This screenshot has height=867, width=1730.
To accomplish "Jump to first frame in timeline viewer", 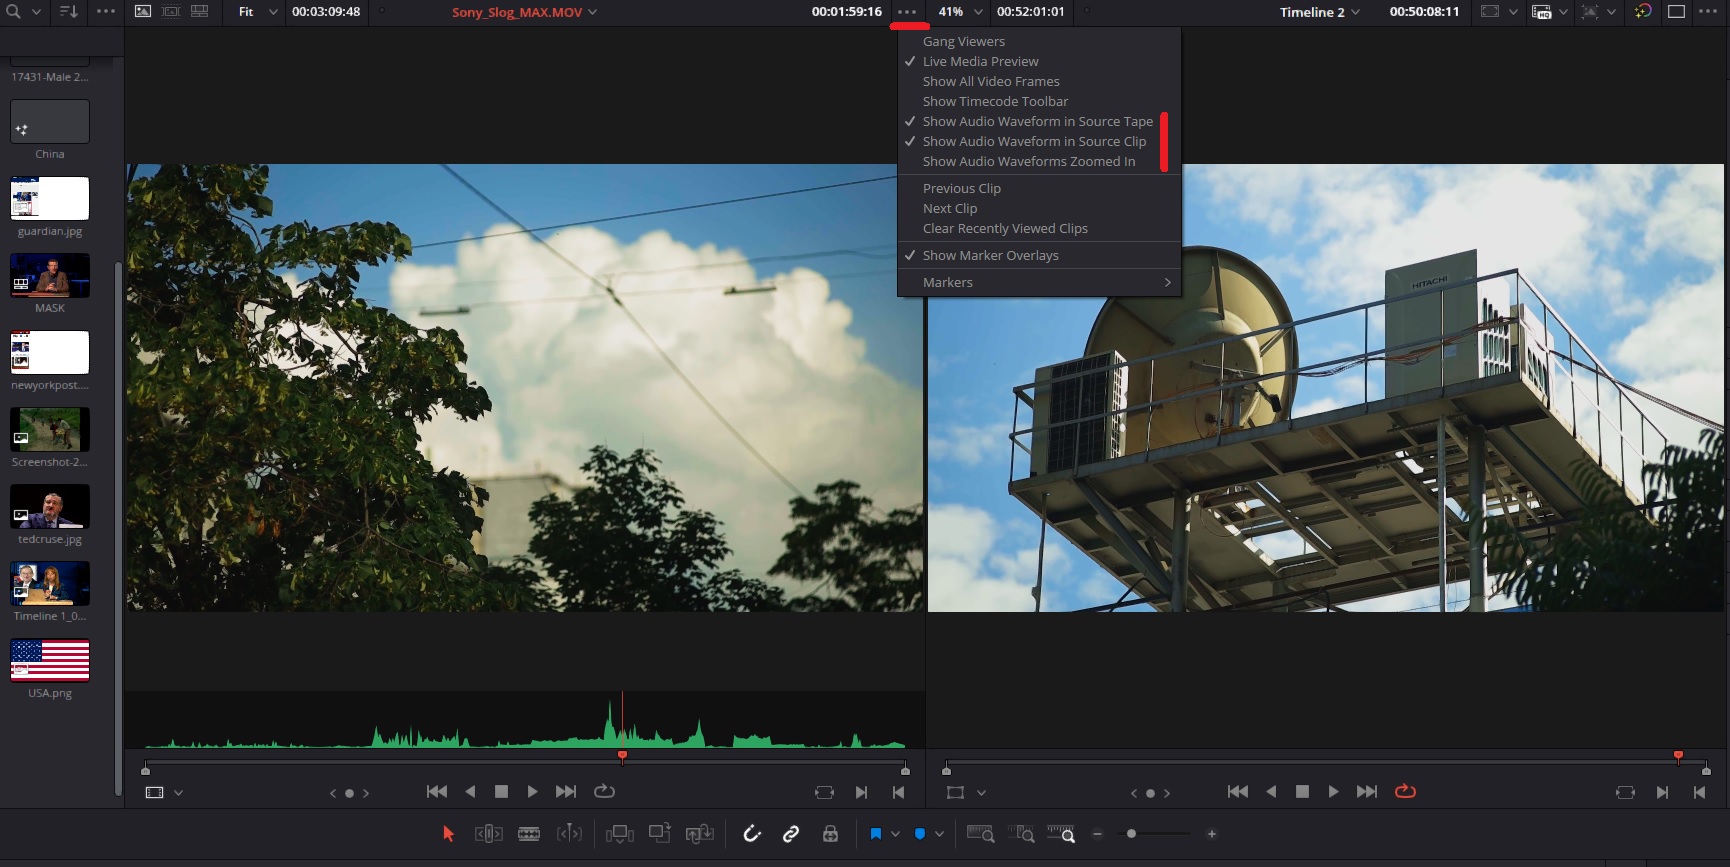I will 1237,791.
